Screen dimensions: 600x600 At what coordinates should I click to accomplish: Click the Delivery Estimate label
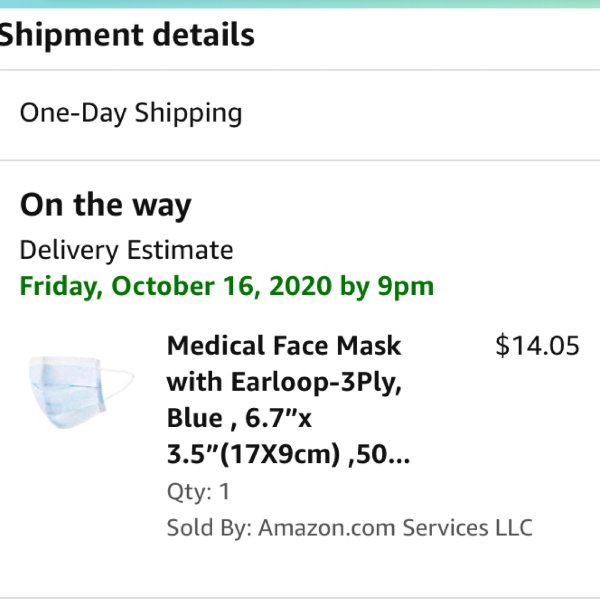[126, 250]
